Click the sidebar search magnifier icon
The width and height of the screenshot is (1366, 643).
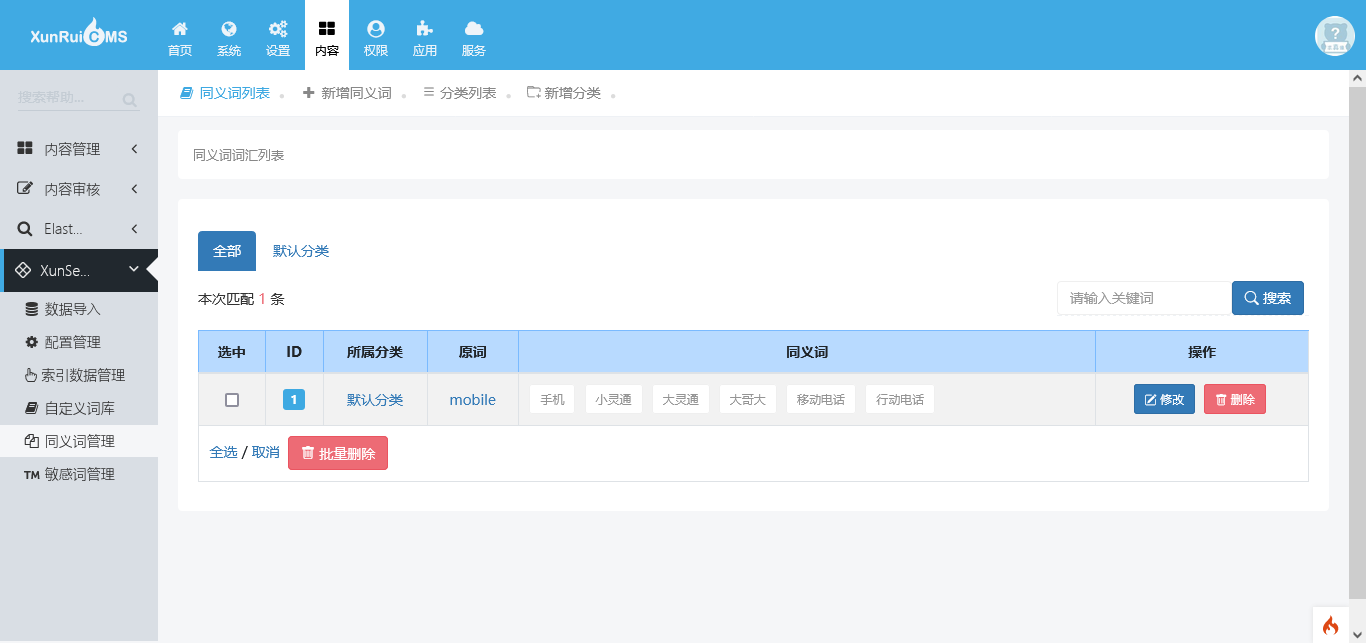[x=129, y=100]
